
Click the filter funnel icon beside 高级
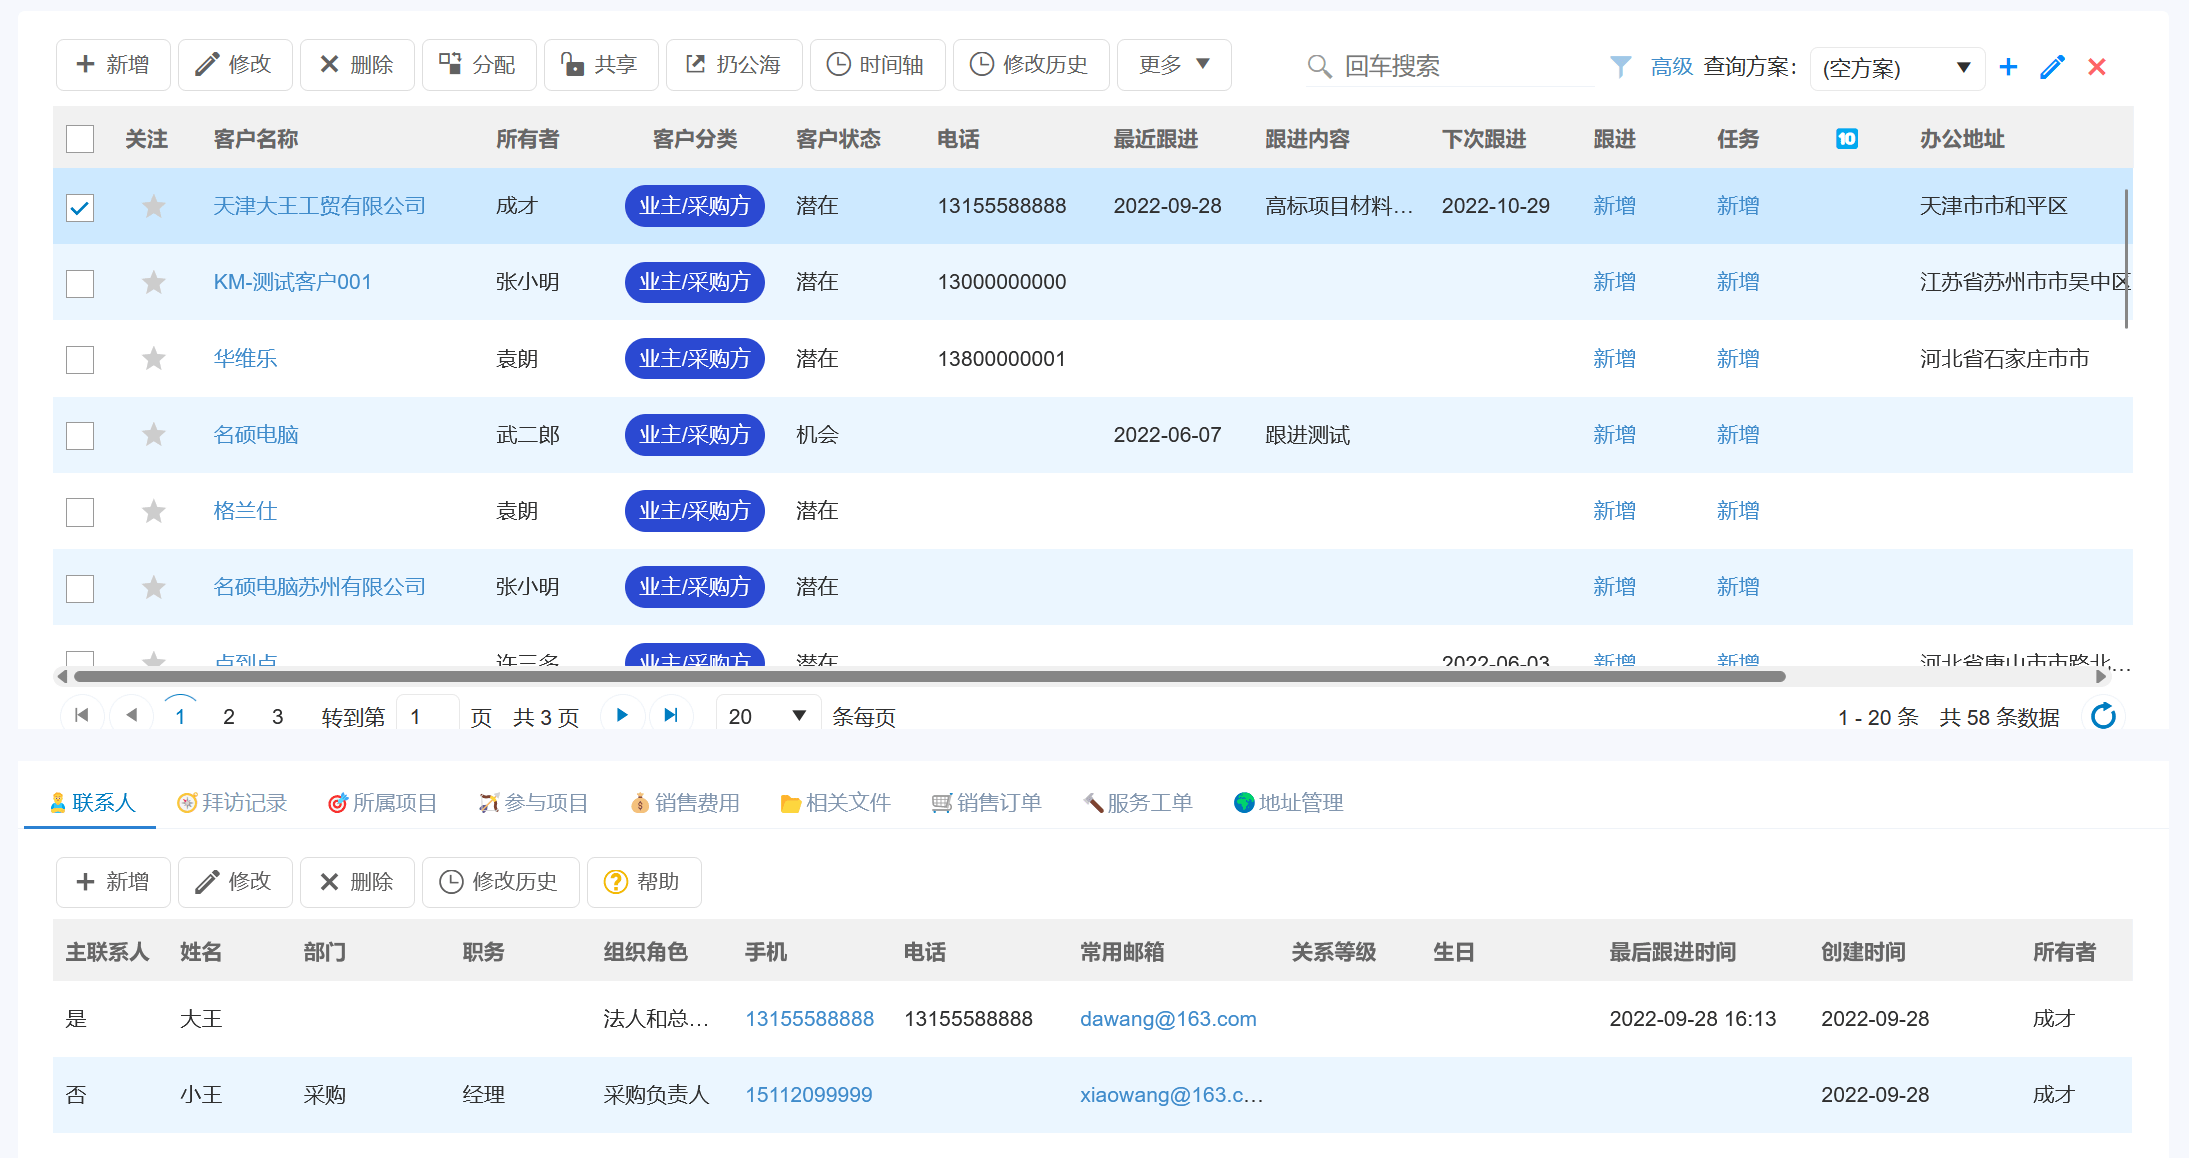coord(1620,67)
